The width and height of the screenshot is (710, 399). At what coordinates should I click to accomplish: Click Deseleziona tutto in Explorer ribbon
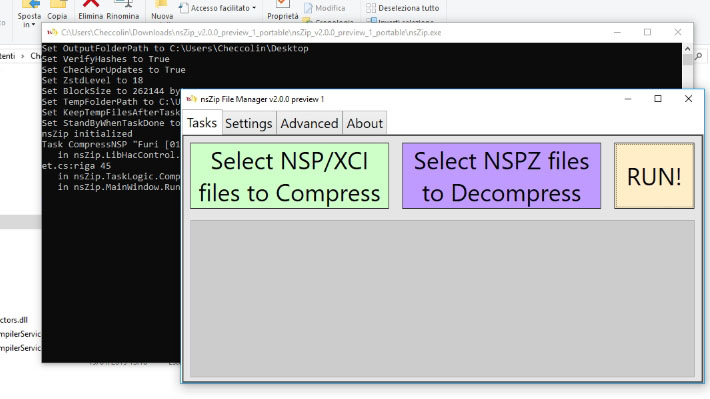[402, 8]
